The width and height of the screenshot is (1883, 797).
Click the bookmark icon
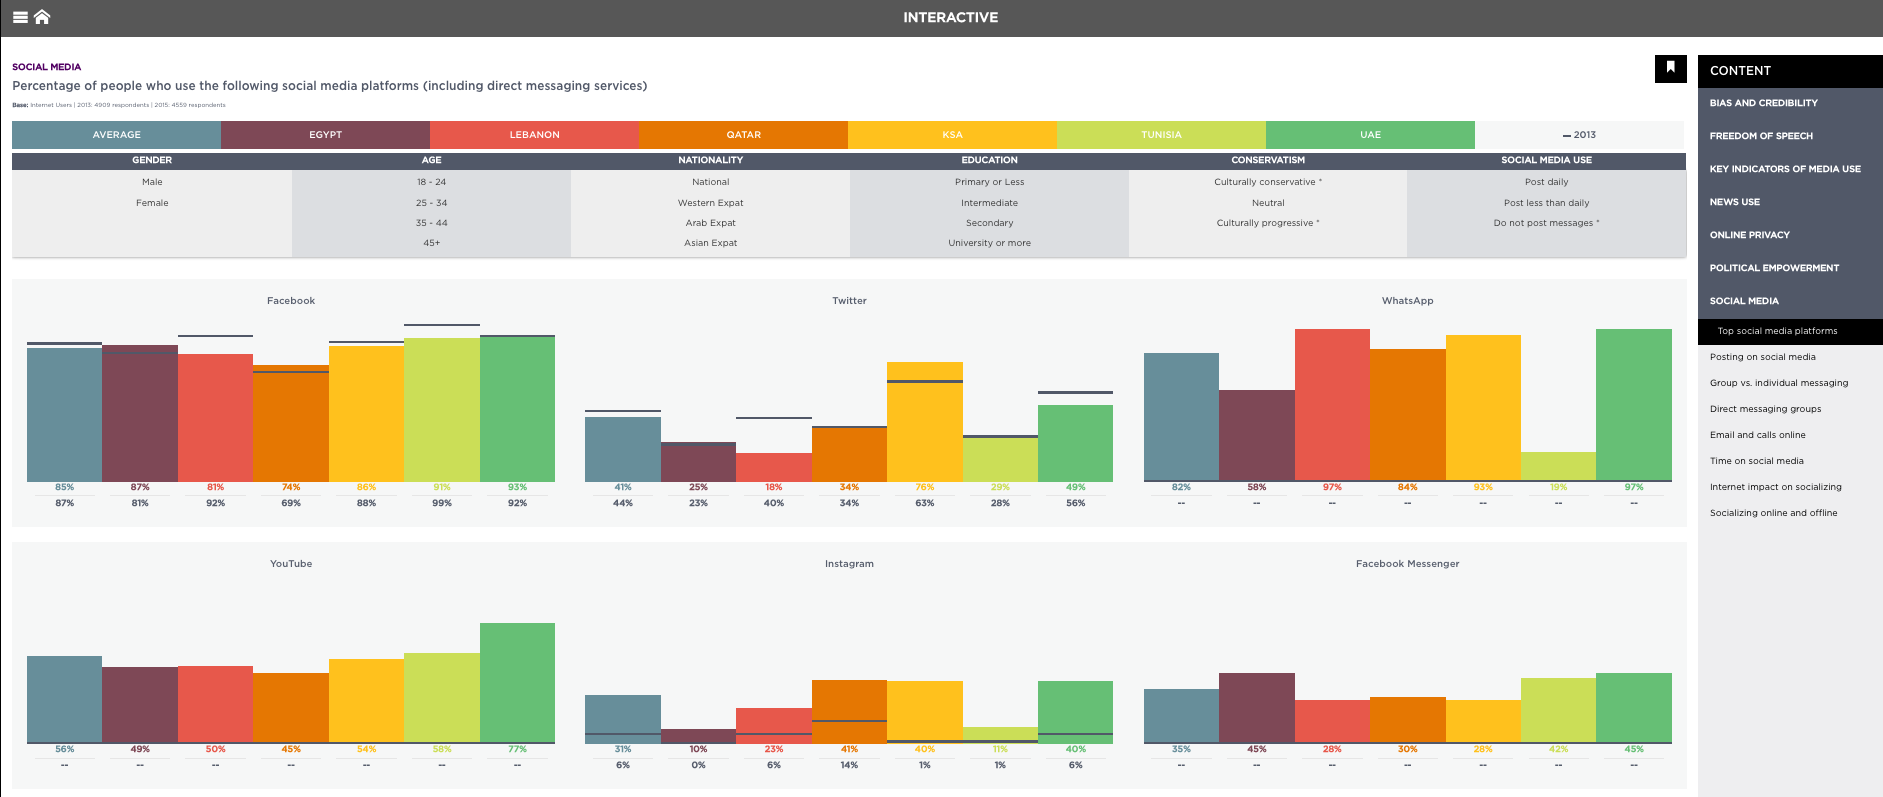1670,68
